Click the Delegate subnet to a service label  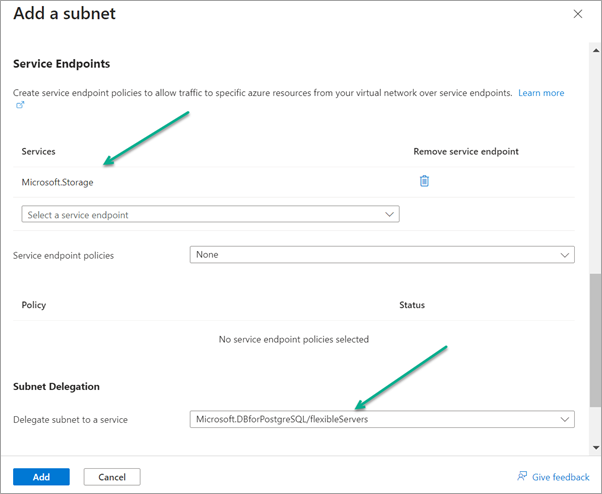[70, 420]
